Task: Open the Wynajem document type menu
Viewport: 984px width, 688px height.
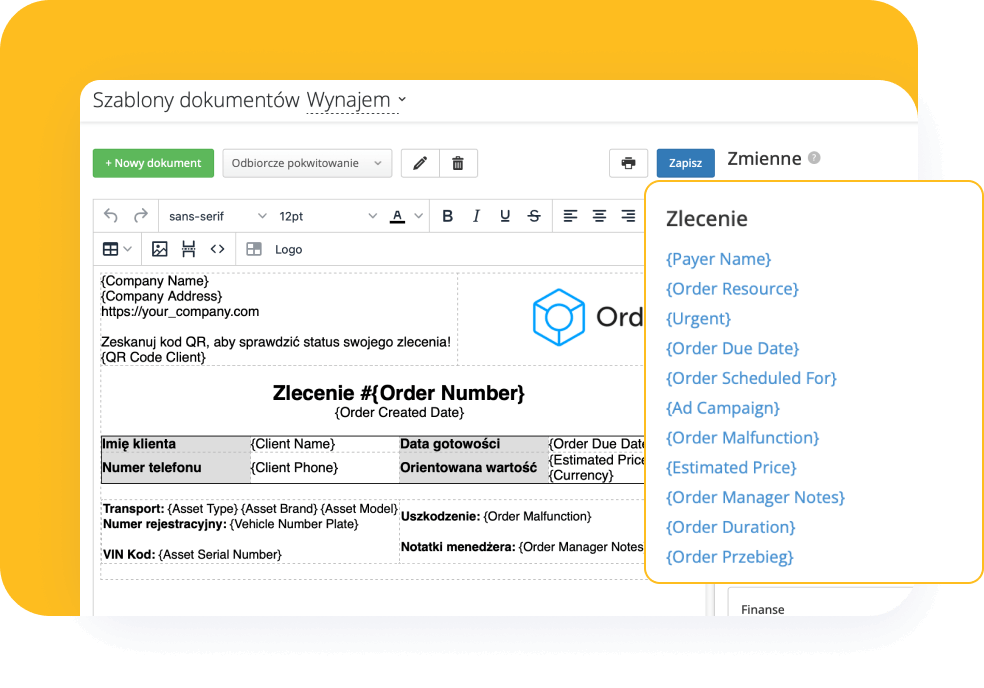Action: (355, 100)
